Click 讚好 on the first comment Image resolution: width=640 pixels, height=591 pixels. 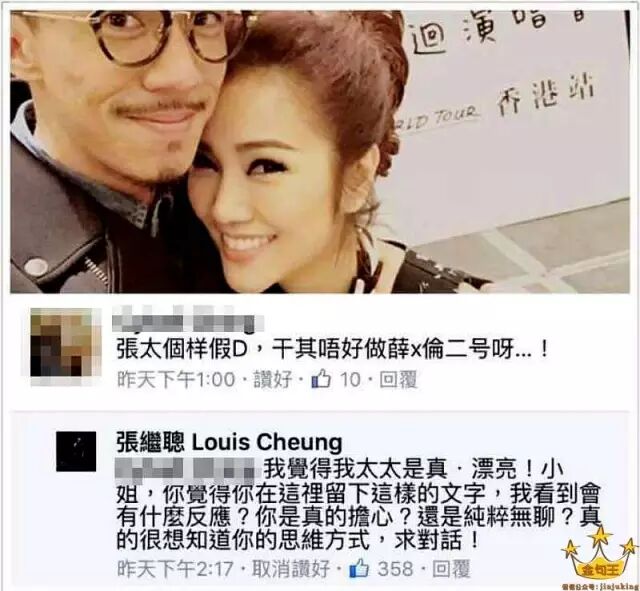[x=273, y=380]
